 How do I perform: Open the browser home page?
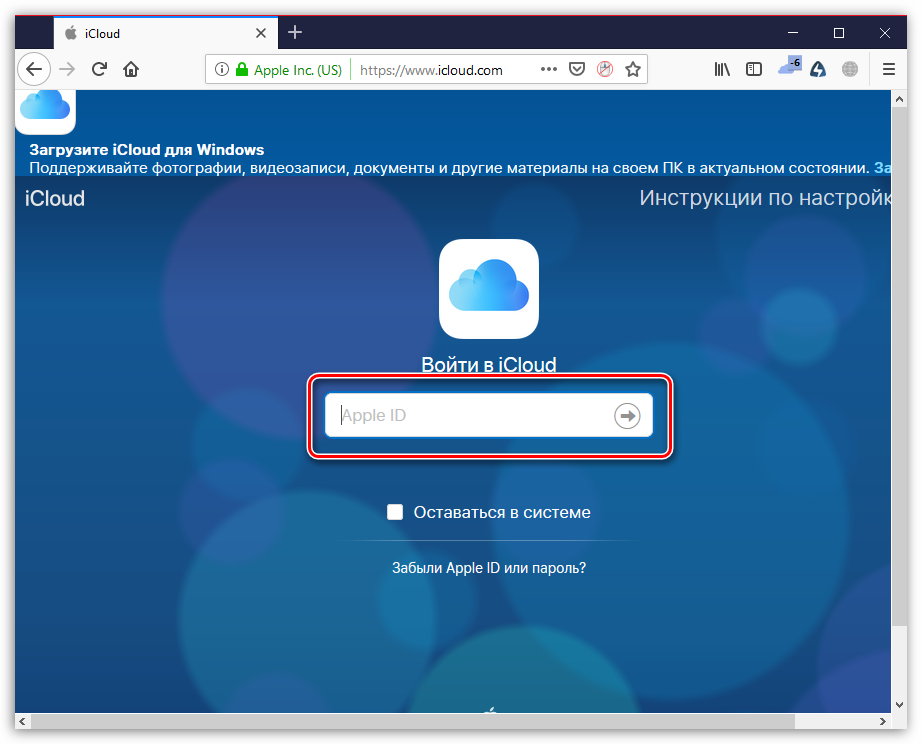(131, 69)
